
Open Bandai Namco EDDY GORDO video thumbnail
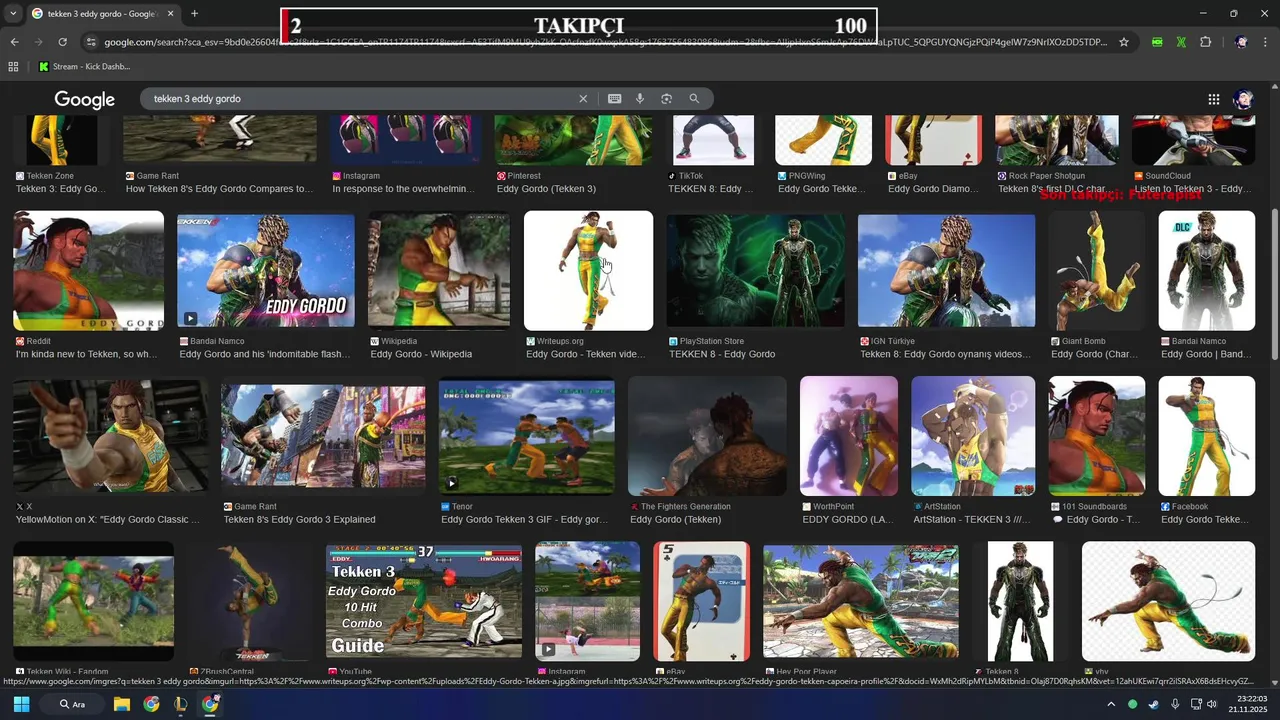[266, 270]
